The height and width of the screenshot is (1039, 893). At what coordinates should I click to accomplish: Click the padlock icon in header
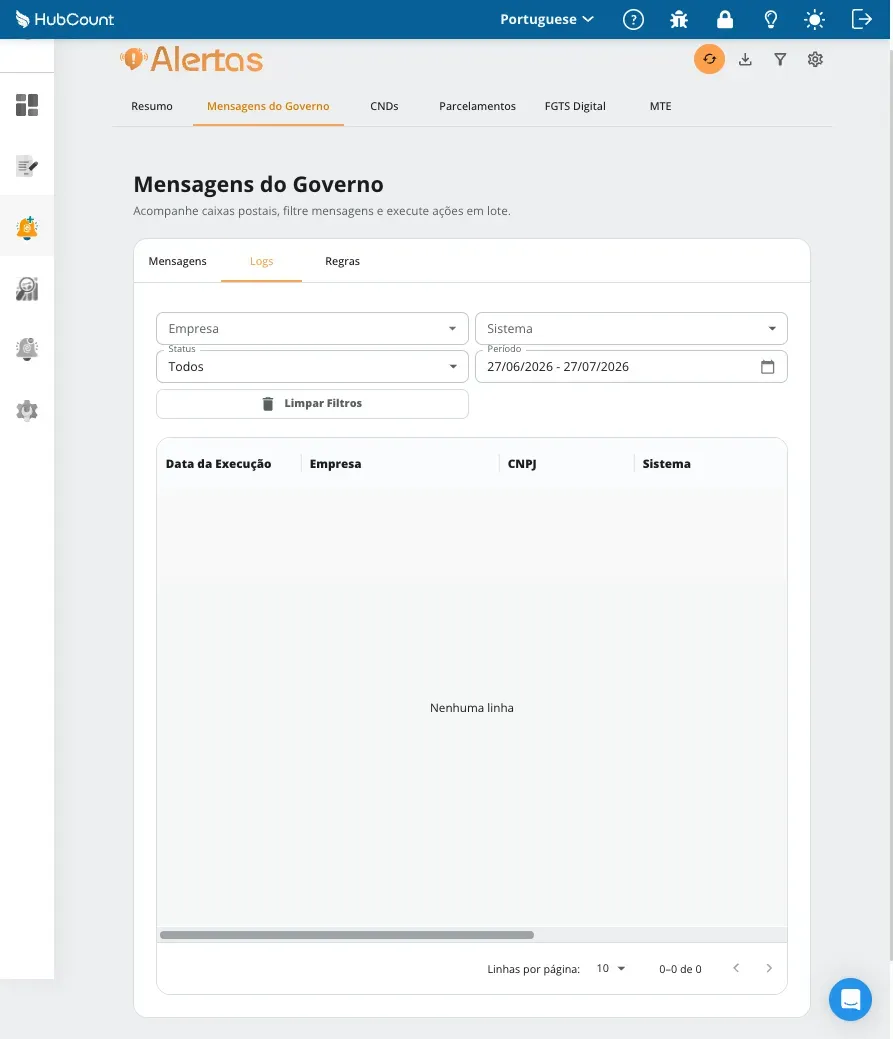[725, 19]
